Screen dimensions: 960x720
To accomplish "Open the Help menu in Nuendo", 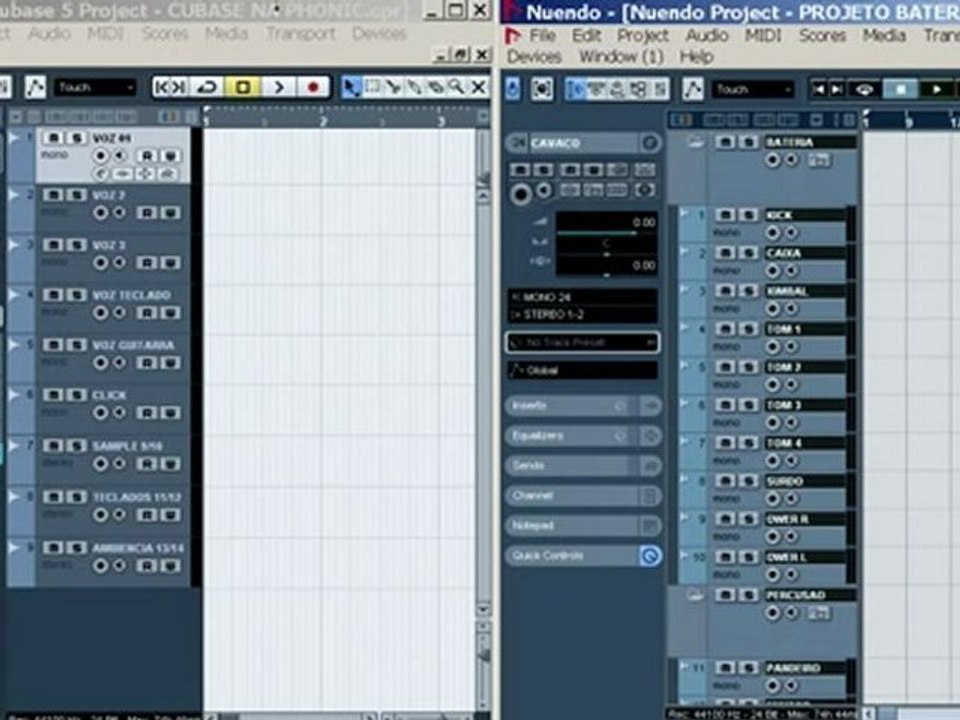I will coord(696,57).
